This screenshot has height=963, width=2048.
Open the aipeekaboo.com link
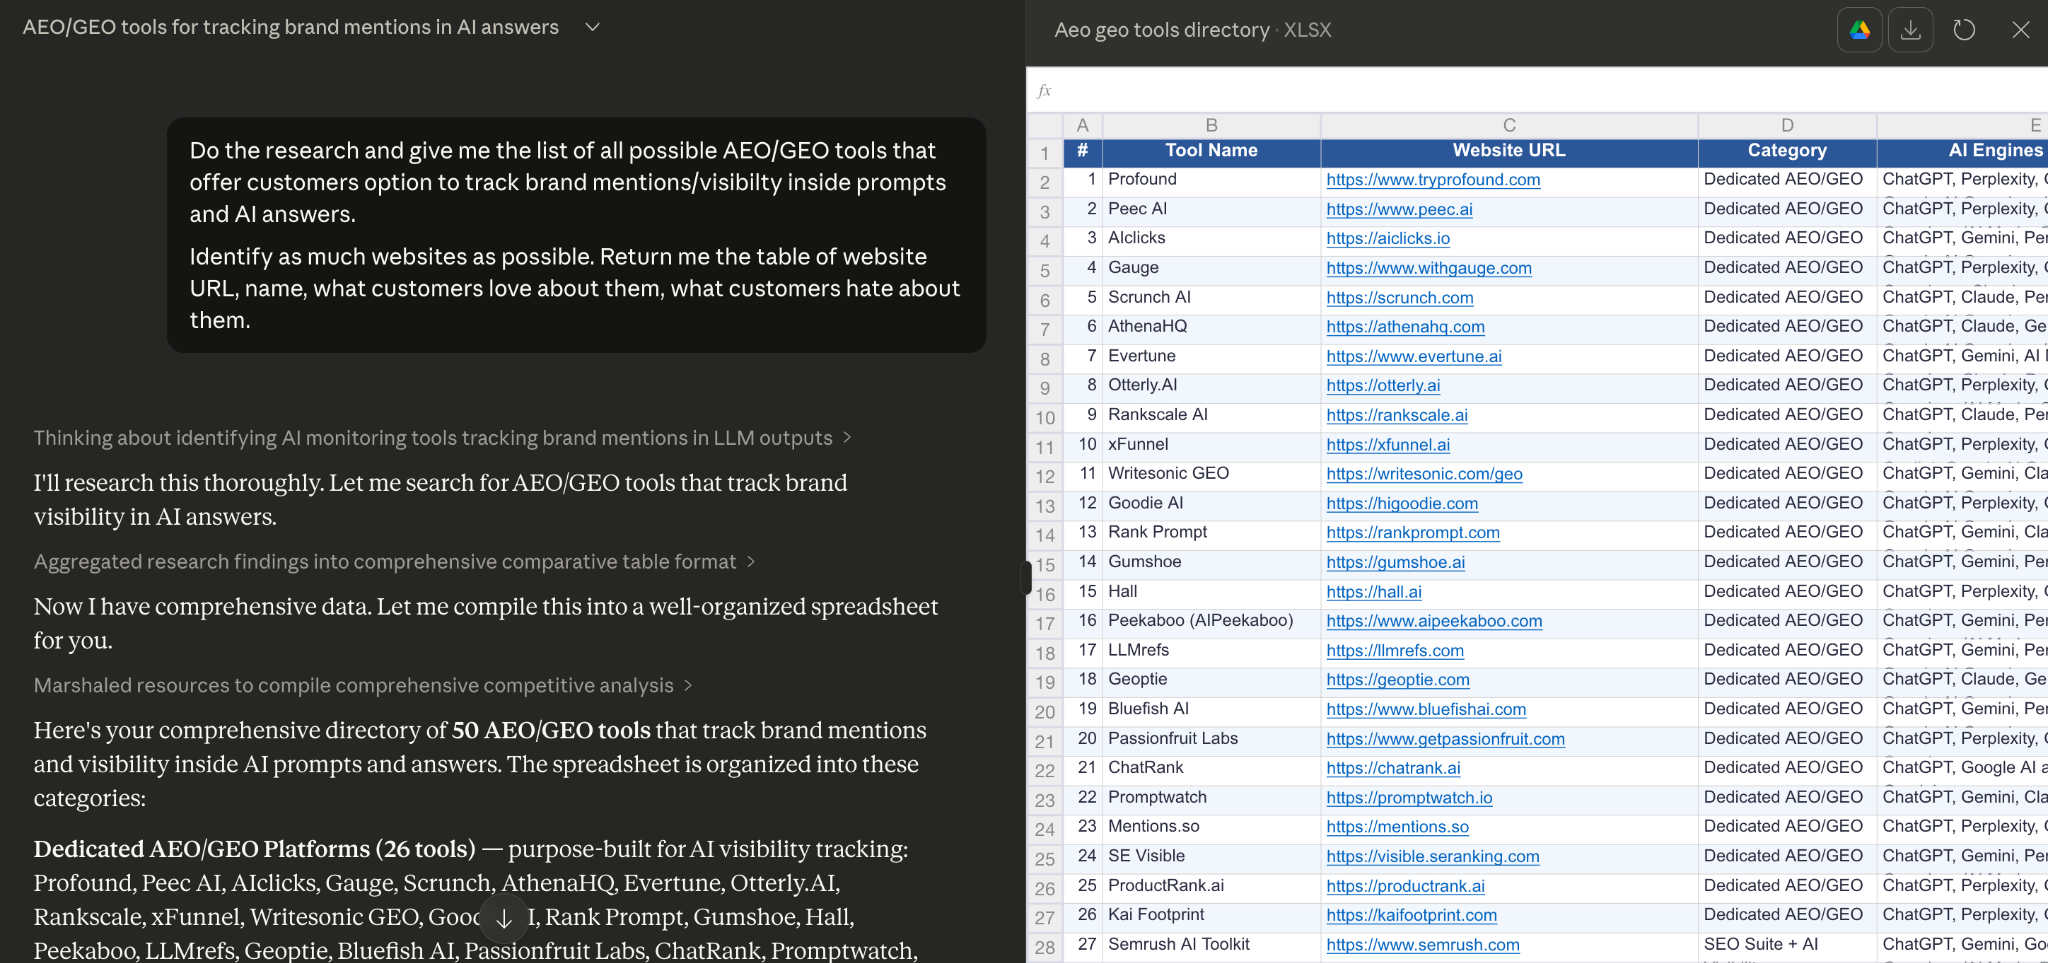(x=1434, y=621)
